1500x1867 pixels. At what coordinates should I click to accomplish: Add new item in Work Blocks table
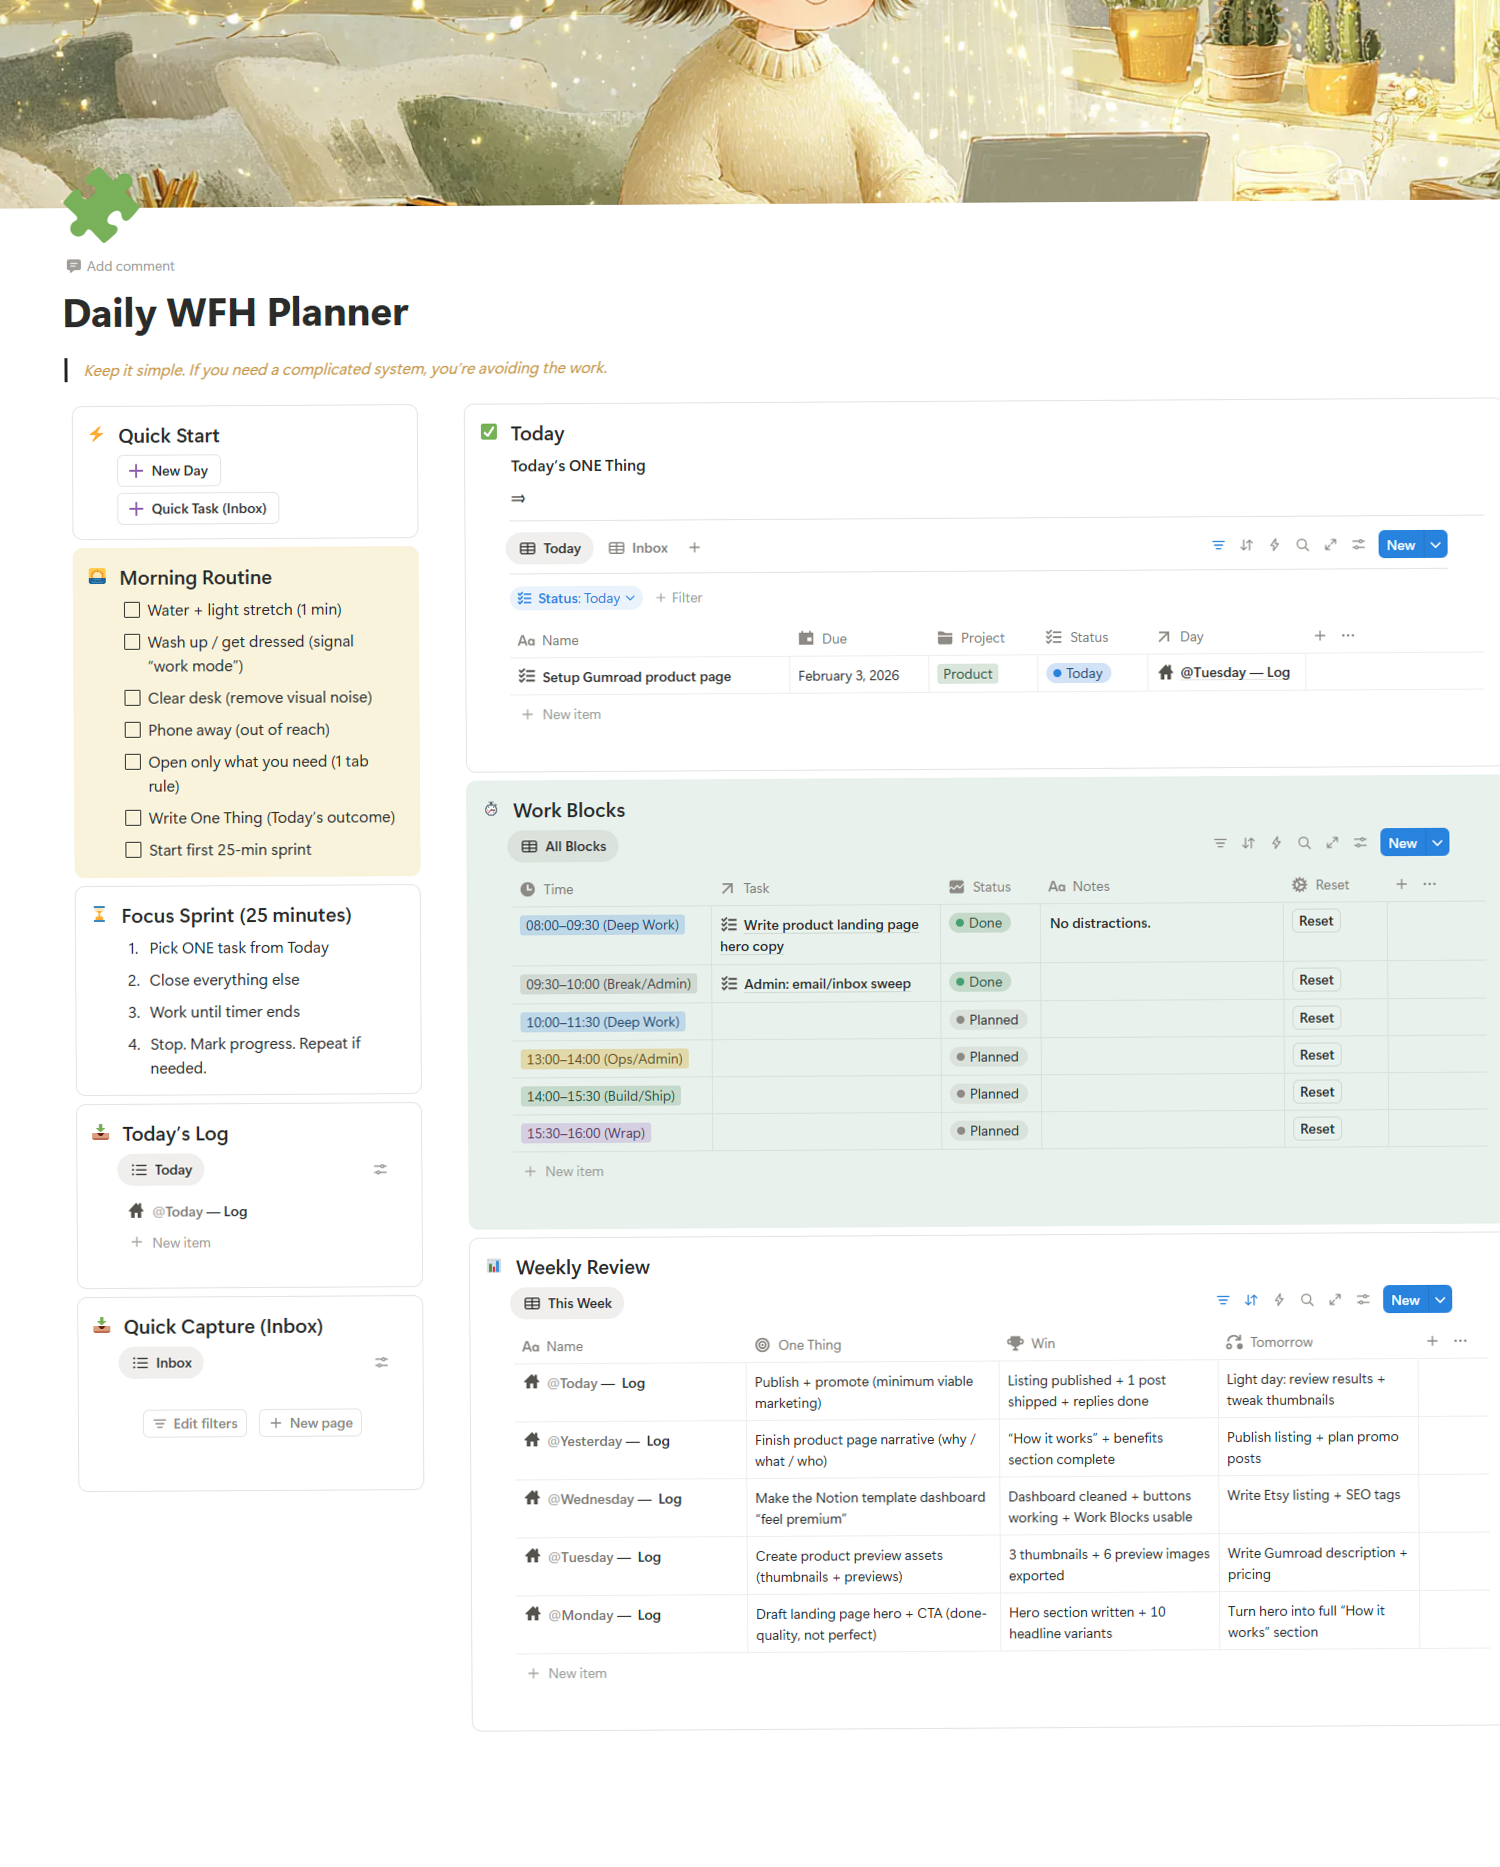[x=564, y=1171]
